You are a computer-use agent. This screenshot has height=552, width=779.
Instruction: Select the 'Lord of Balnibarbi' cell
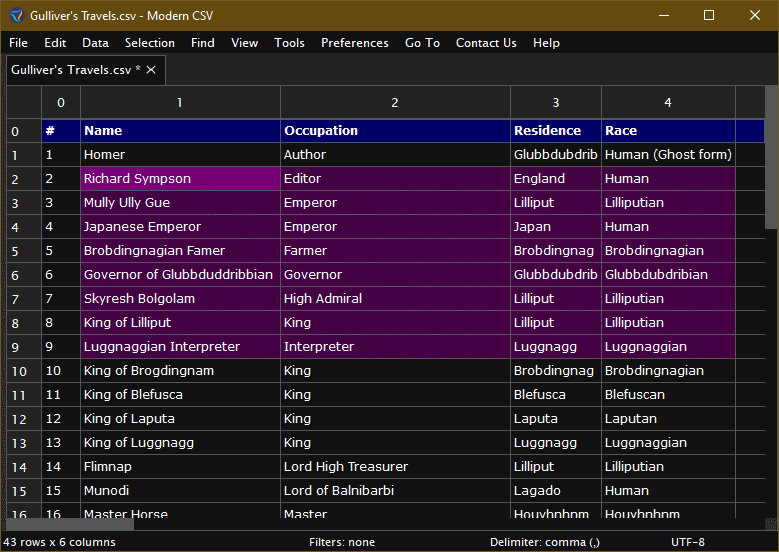tap(395, 490)
